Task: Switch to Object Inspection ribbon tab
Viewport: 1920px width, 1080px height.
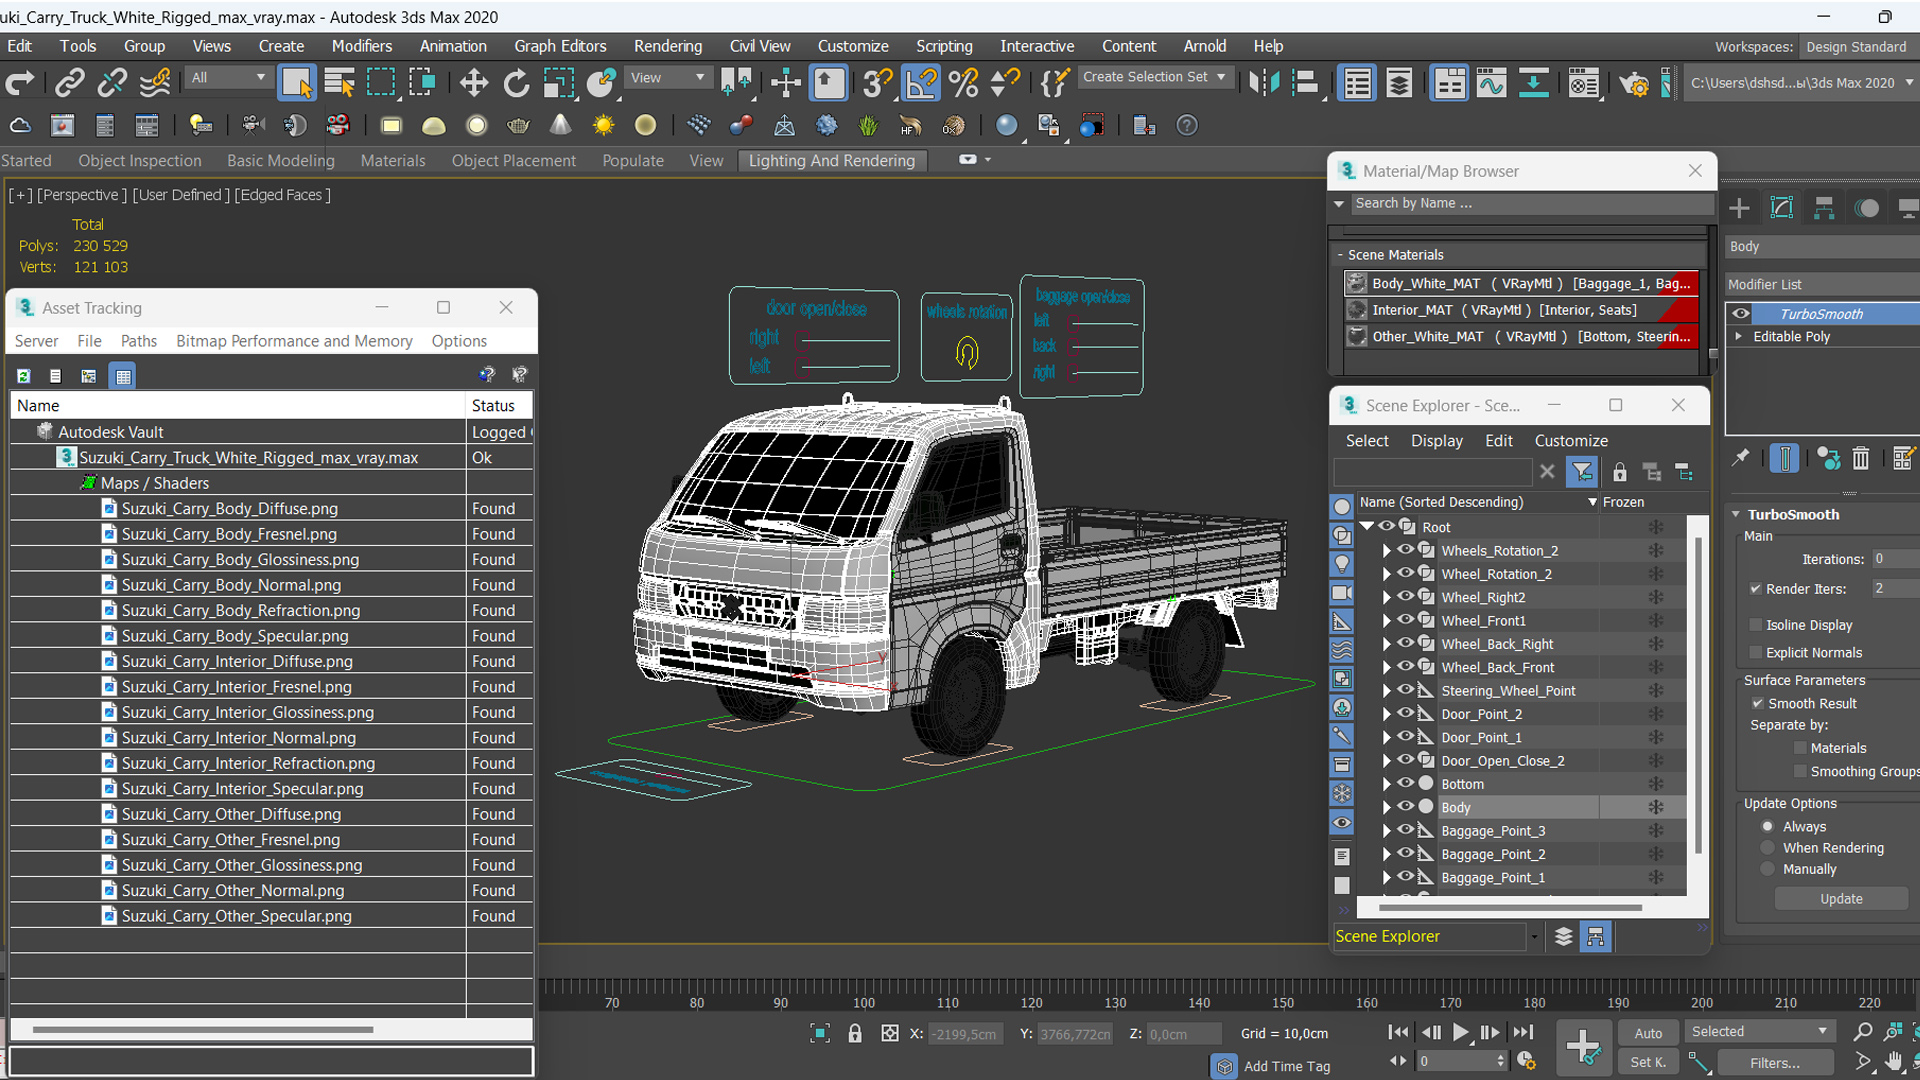Action: (140, 160)
